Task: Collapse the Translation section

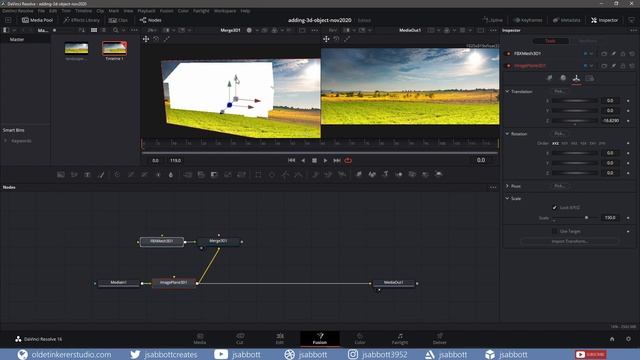Action: click(x=507, y=91)
